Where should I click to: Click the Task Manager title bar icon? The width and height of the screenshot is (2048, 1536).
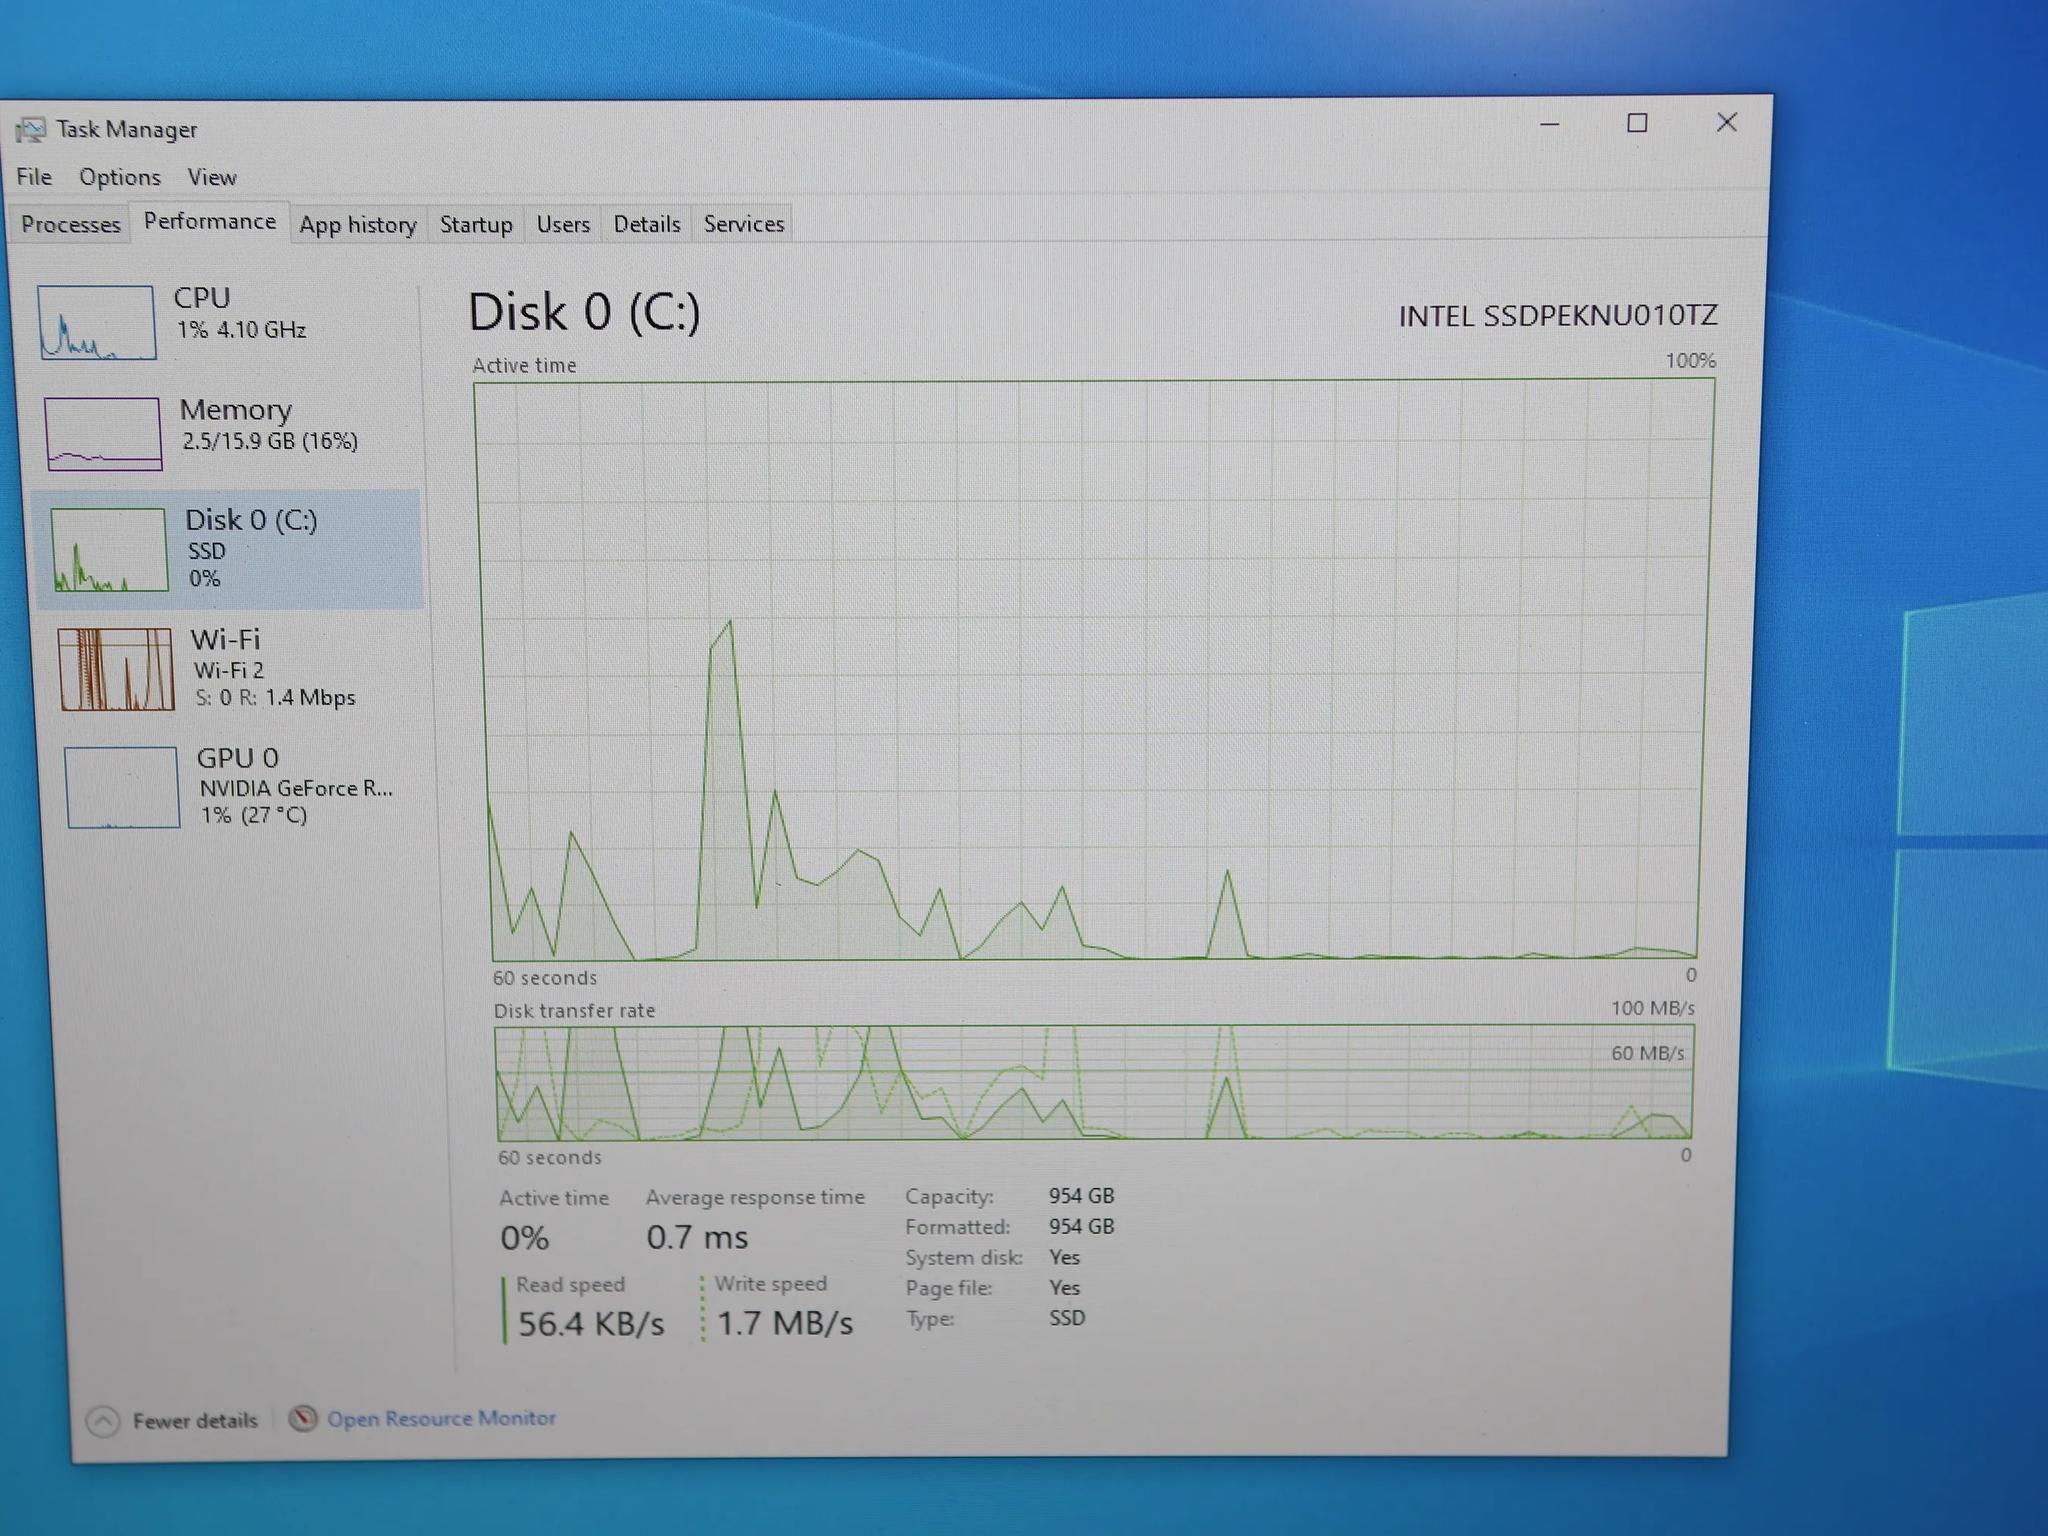pos(30,130)
